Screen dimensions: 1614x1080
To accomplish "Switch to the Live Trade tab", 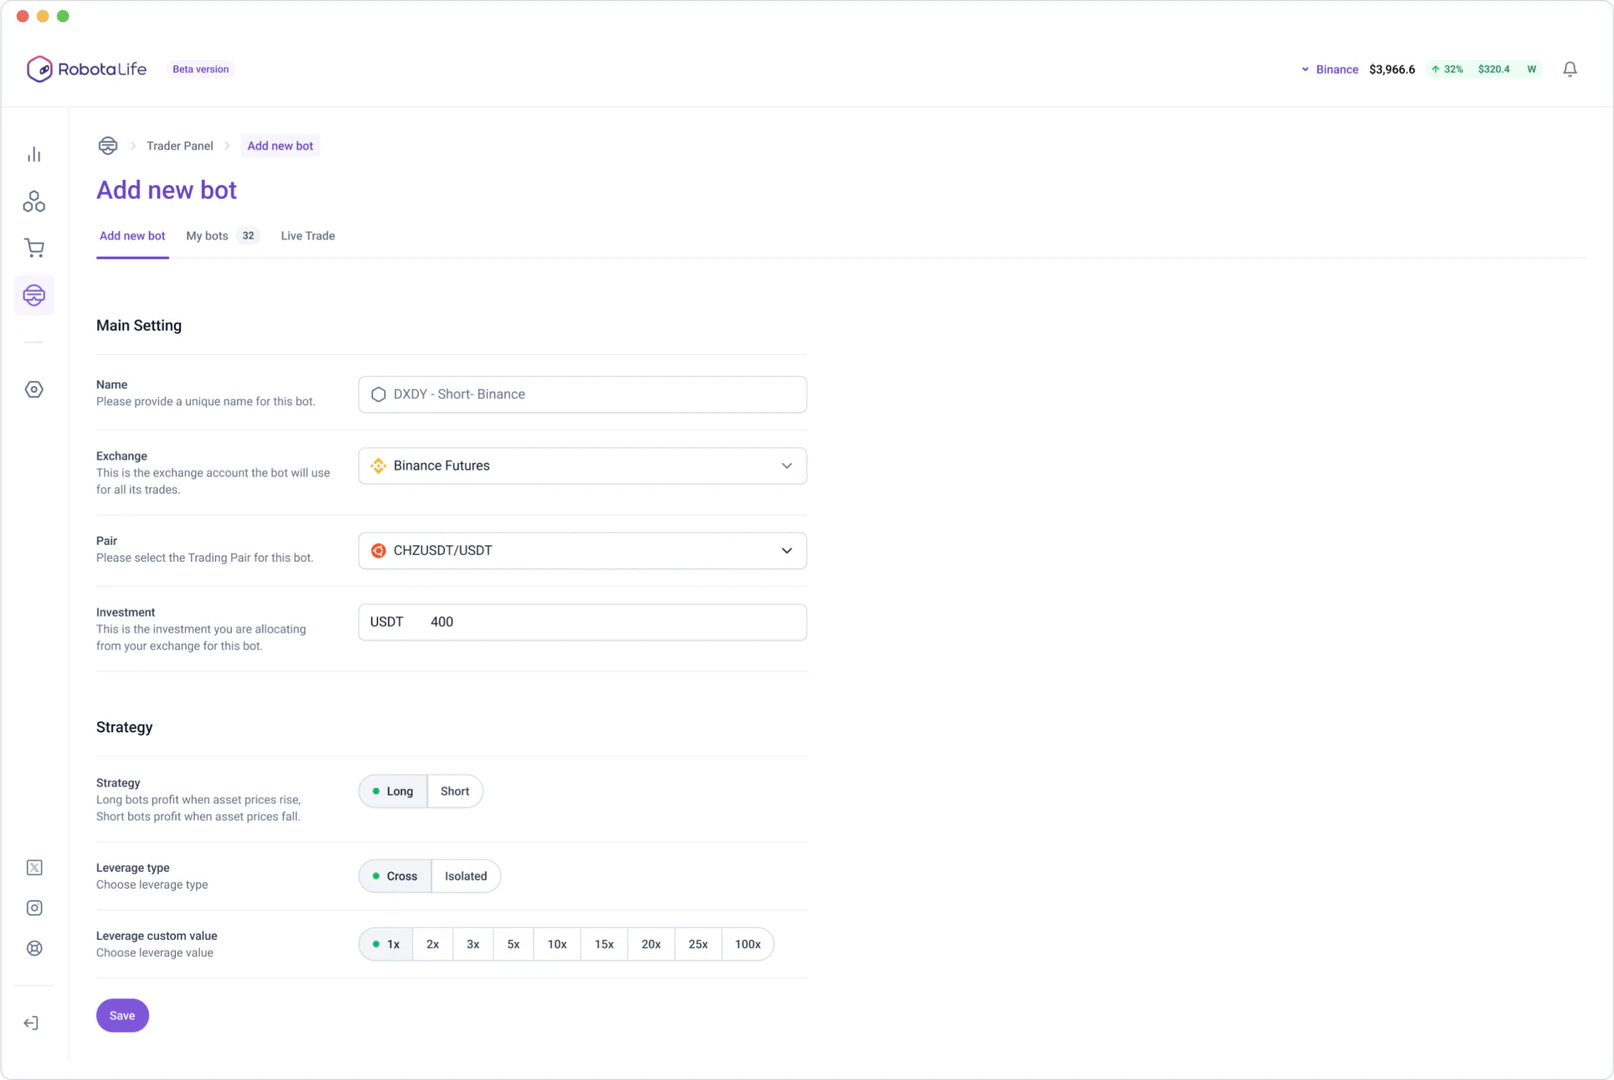I will pos(308,236).
